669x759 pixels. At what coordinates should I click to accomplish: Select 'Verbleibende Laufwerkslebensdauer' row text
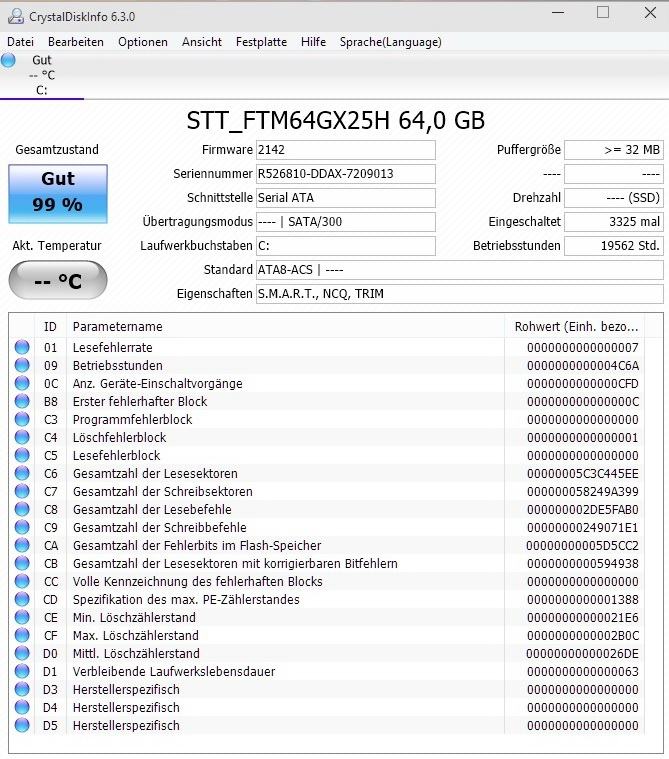(x=174, y=671)
